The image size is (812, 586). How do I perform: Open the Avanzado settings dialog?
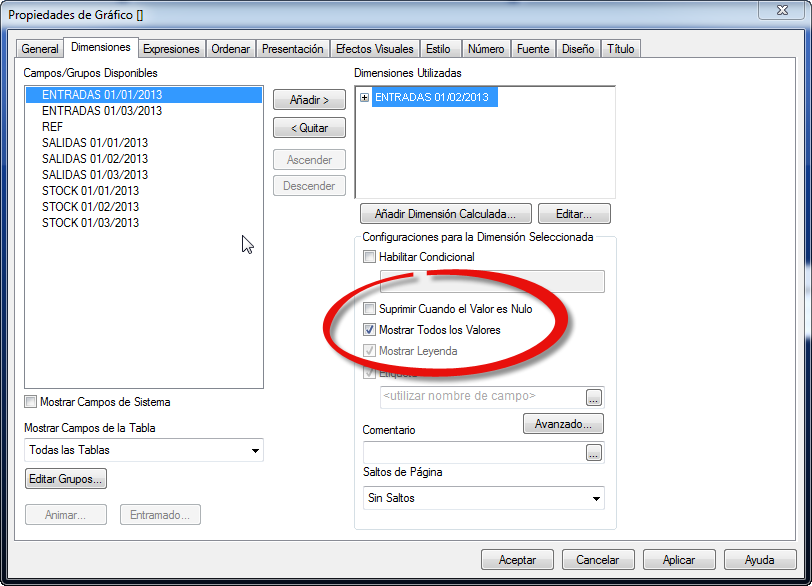(563, 423)
